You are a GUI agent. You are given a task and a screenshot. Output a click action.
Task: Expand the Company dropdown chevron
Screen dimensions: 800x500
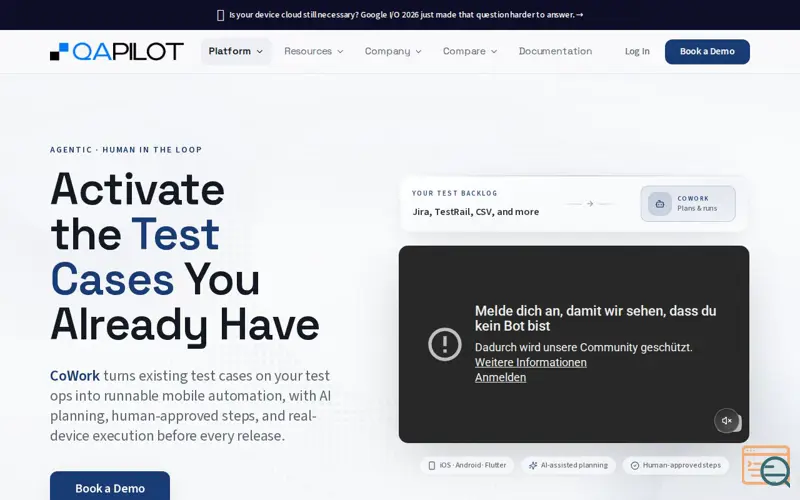[x=418, y=52]
